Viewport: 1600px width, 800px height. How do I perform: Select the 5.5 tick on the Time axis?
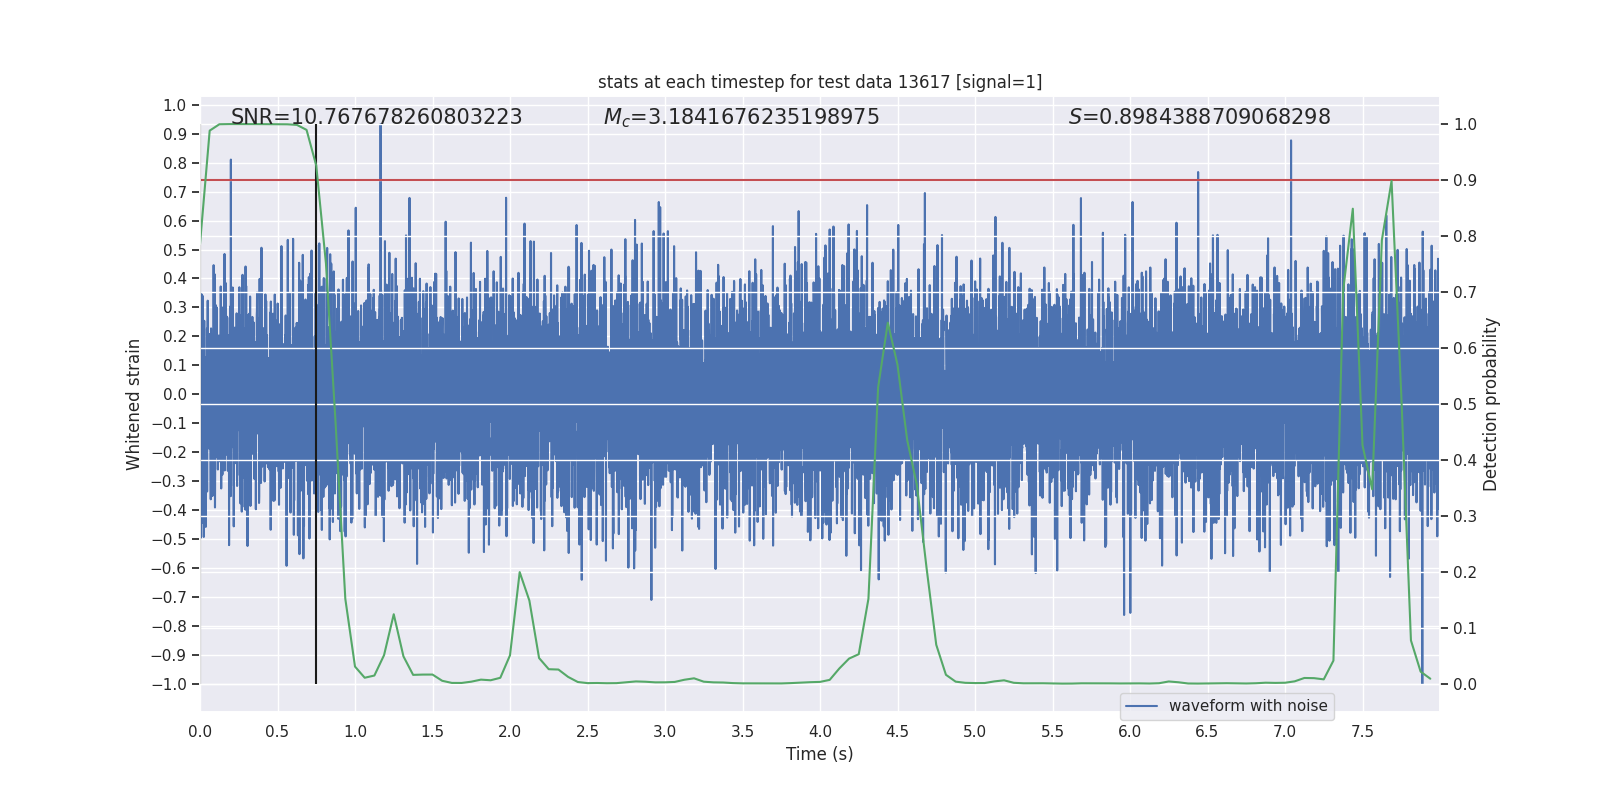click(1052, 732)
